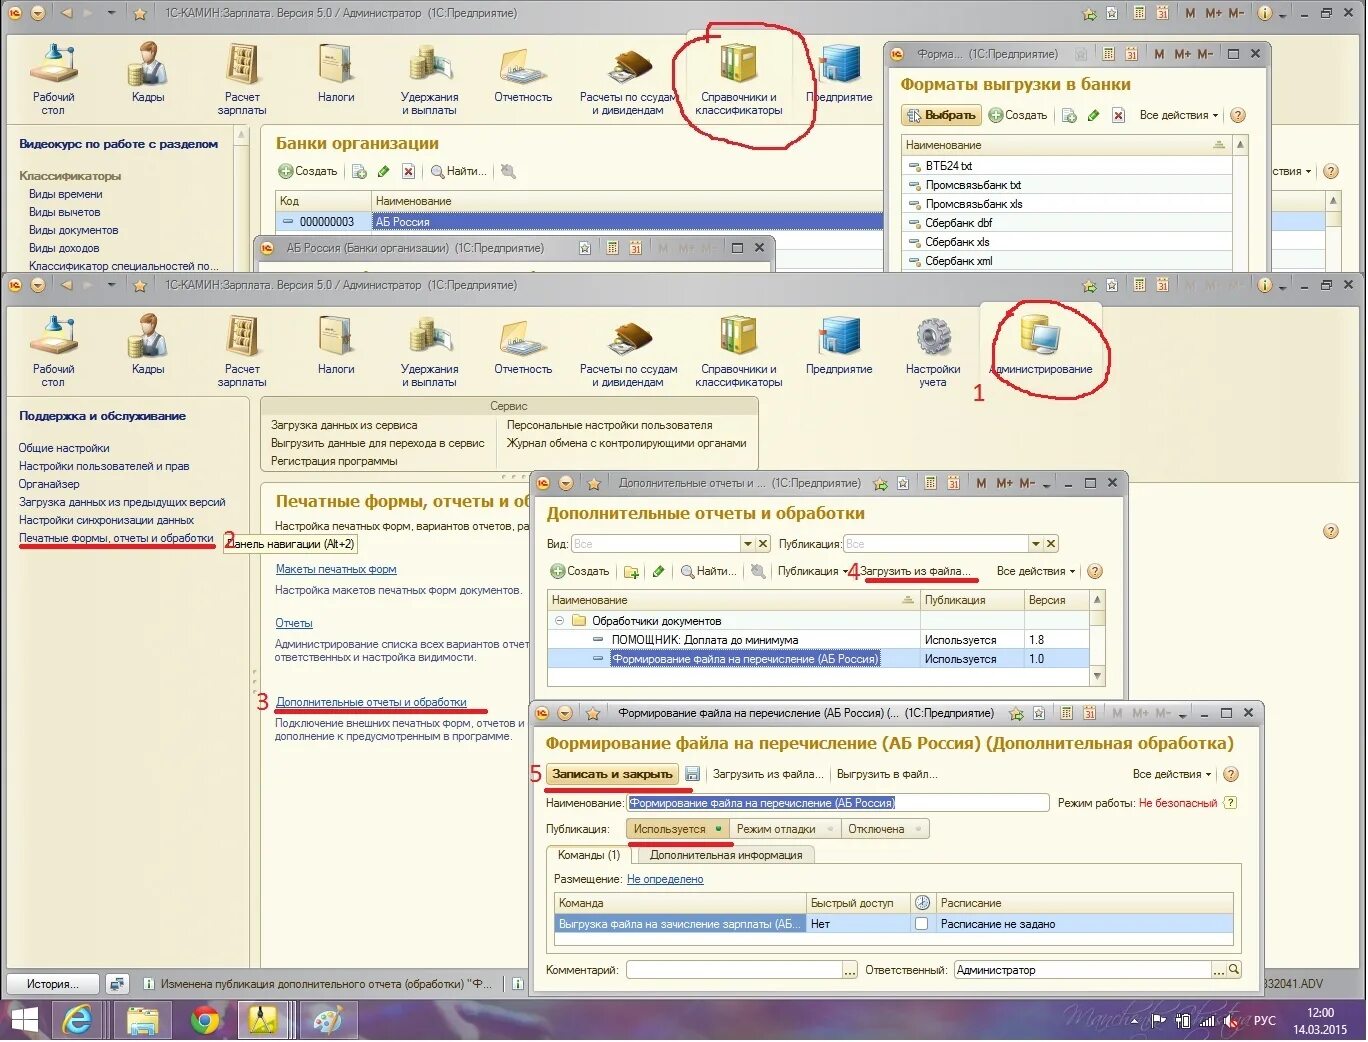The height and width of the screenshot is (1042, 1368).
Task: Click delete-mark X icon in Форматы выгрузки toolbar
Action: point(1118,116)
